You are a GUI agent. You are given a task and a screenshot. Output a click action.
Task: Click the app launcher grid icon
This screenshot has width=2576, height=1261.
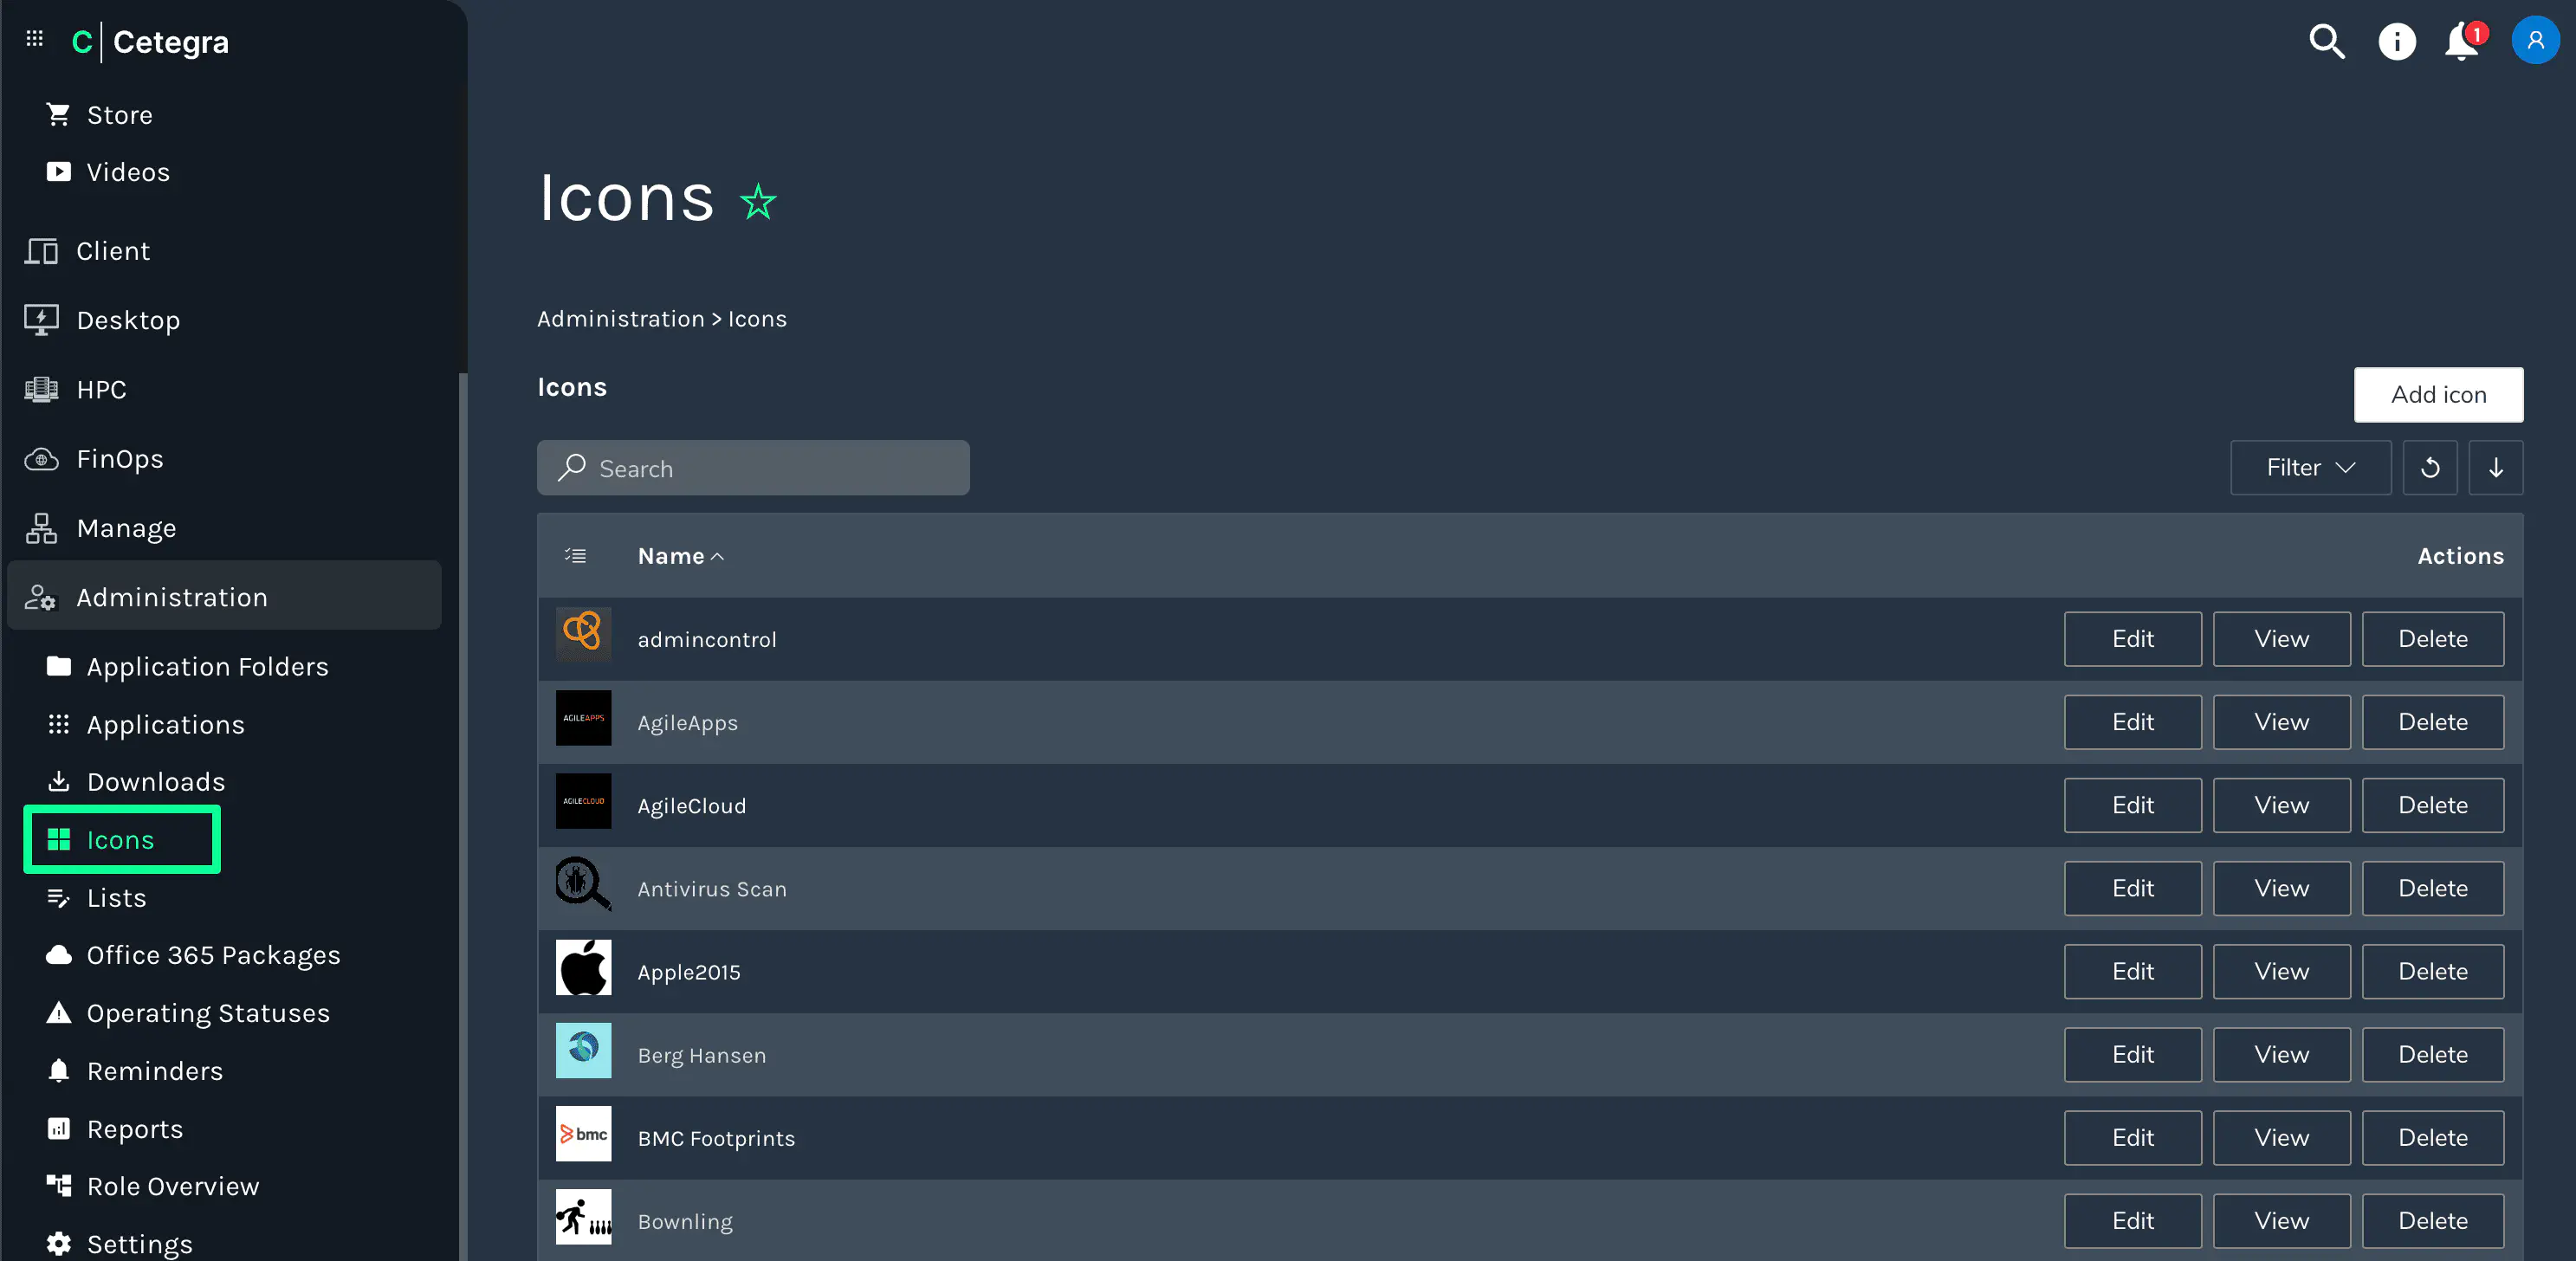(x=34, y=39)
